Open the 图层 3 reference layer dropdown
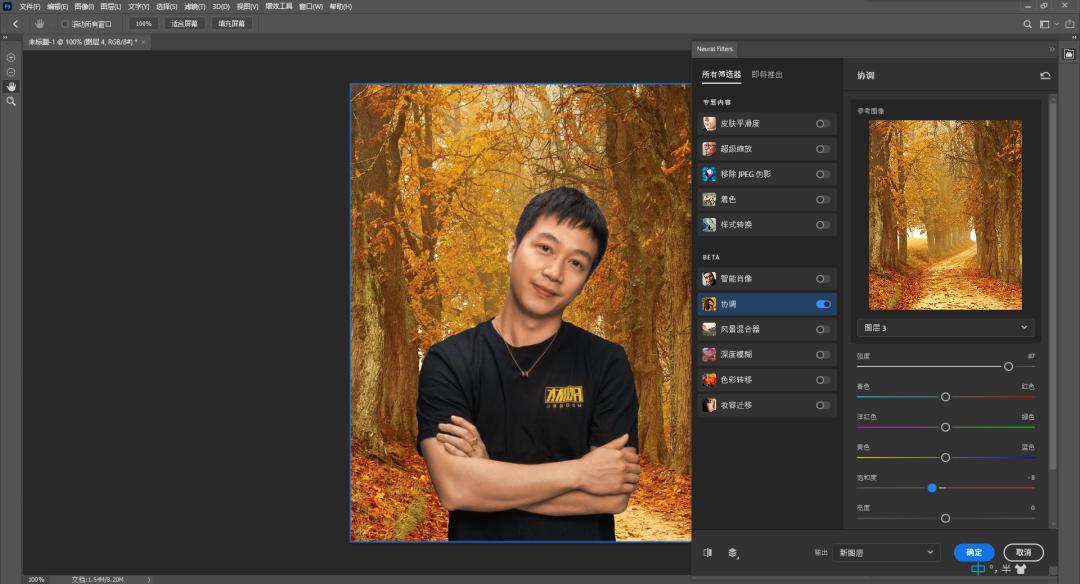This screenshot has height=584, width=1080. click(x=944, y=327)
